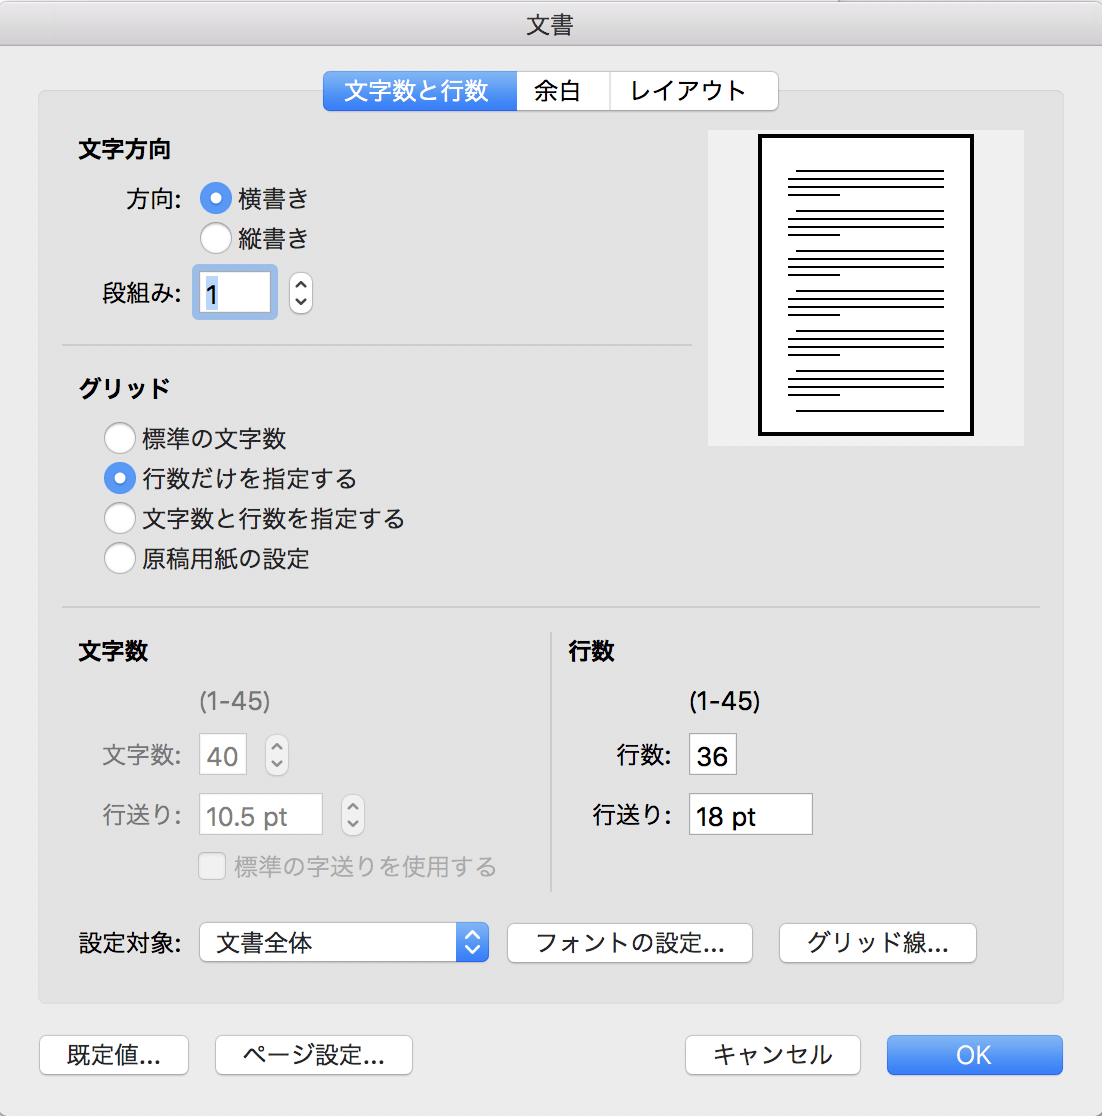Click the 行数 field showing 36
Image resolution: width=1102 pixels, height=1116 pixels.
pos(713,754)
